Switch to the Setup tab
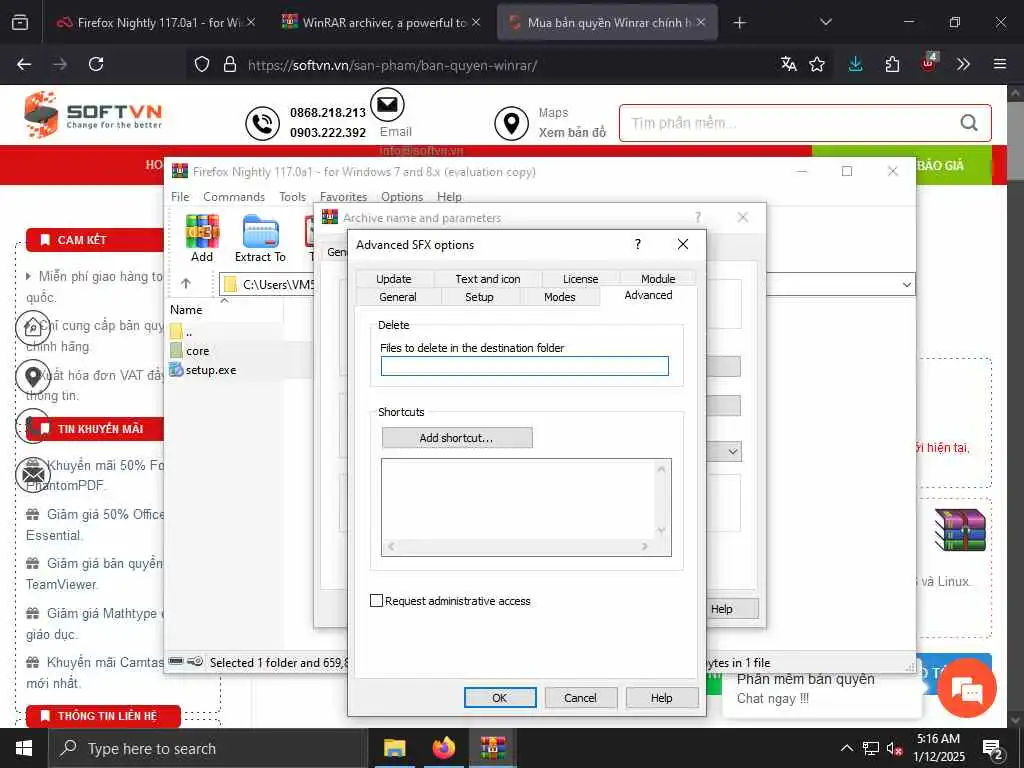The width and height of the screenshot is (1024, 768). pos(479,297)
